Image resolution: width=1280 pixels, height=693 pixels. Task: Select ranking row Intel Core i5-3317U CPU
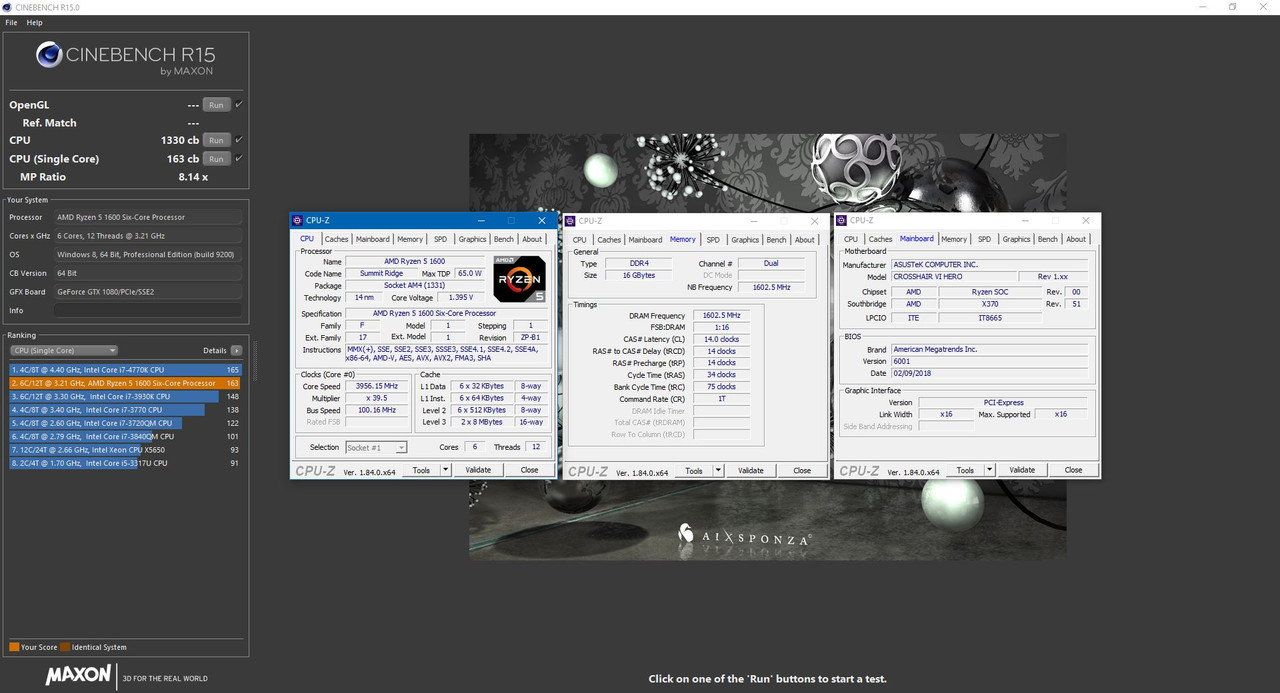pyautogui.click(x=125, y=463)
